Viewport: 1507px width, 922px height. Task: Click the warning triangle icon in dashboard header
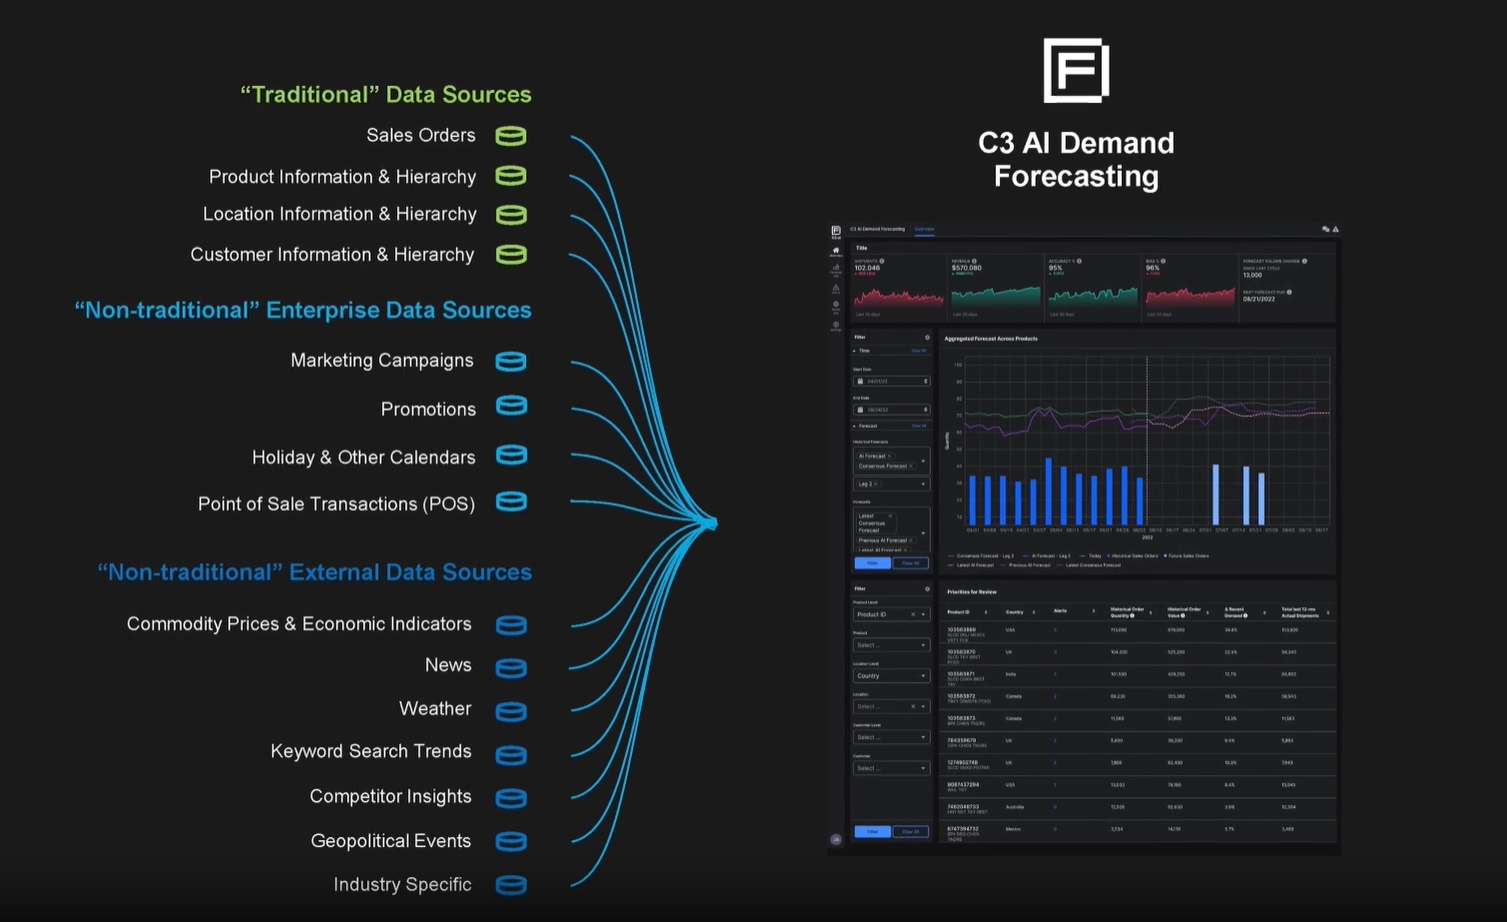(1335, 229)
